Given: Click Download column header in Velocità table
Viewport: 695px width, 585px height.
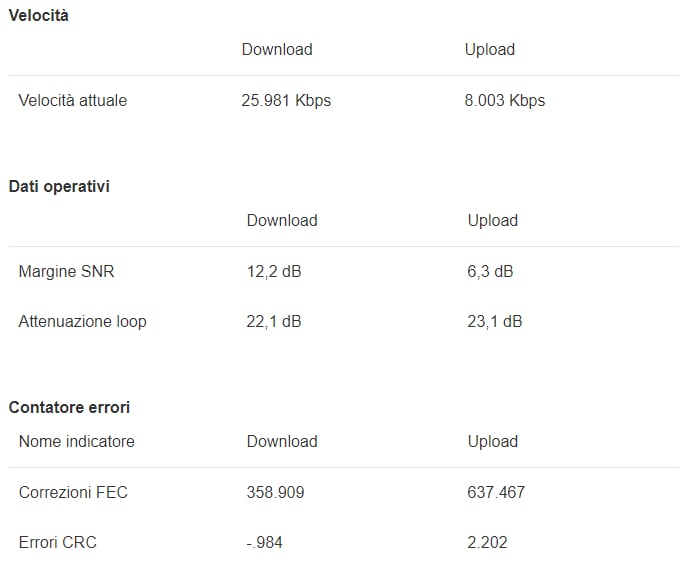Looking at the screenshot, I should [277, 49].
